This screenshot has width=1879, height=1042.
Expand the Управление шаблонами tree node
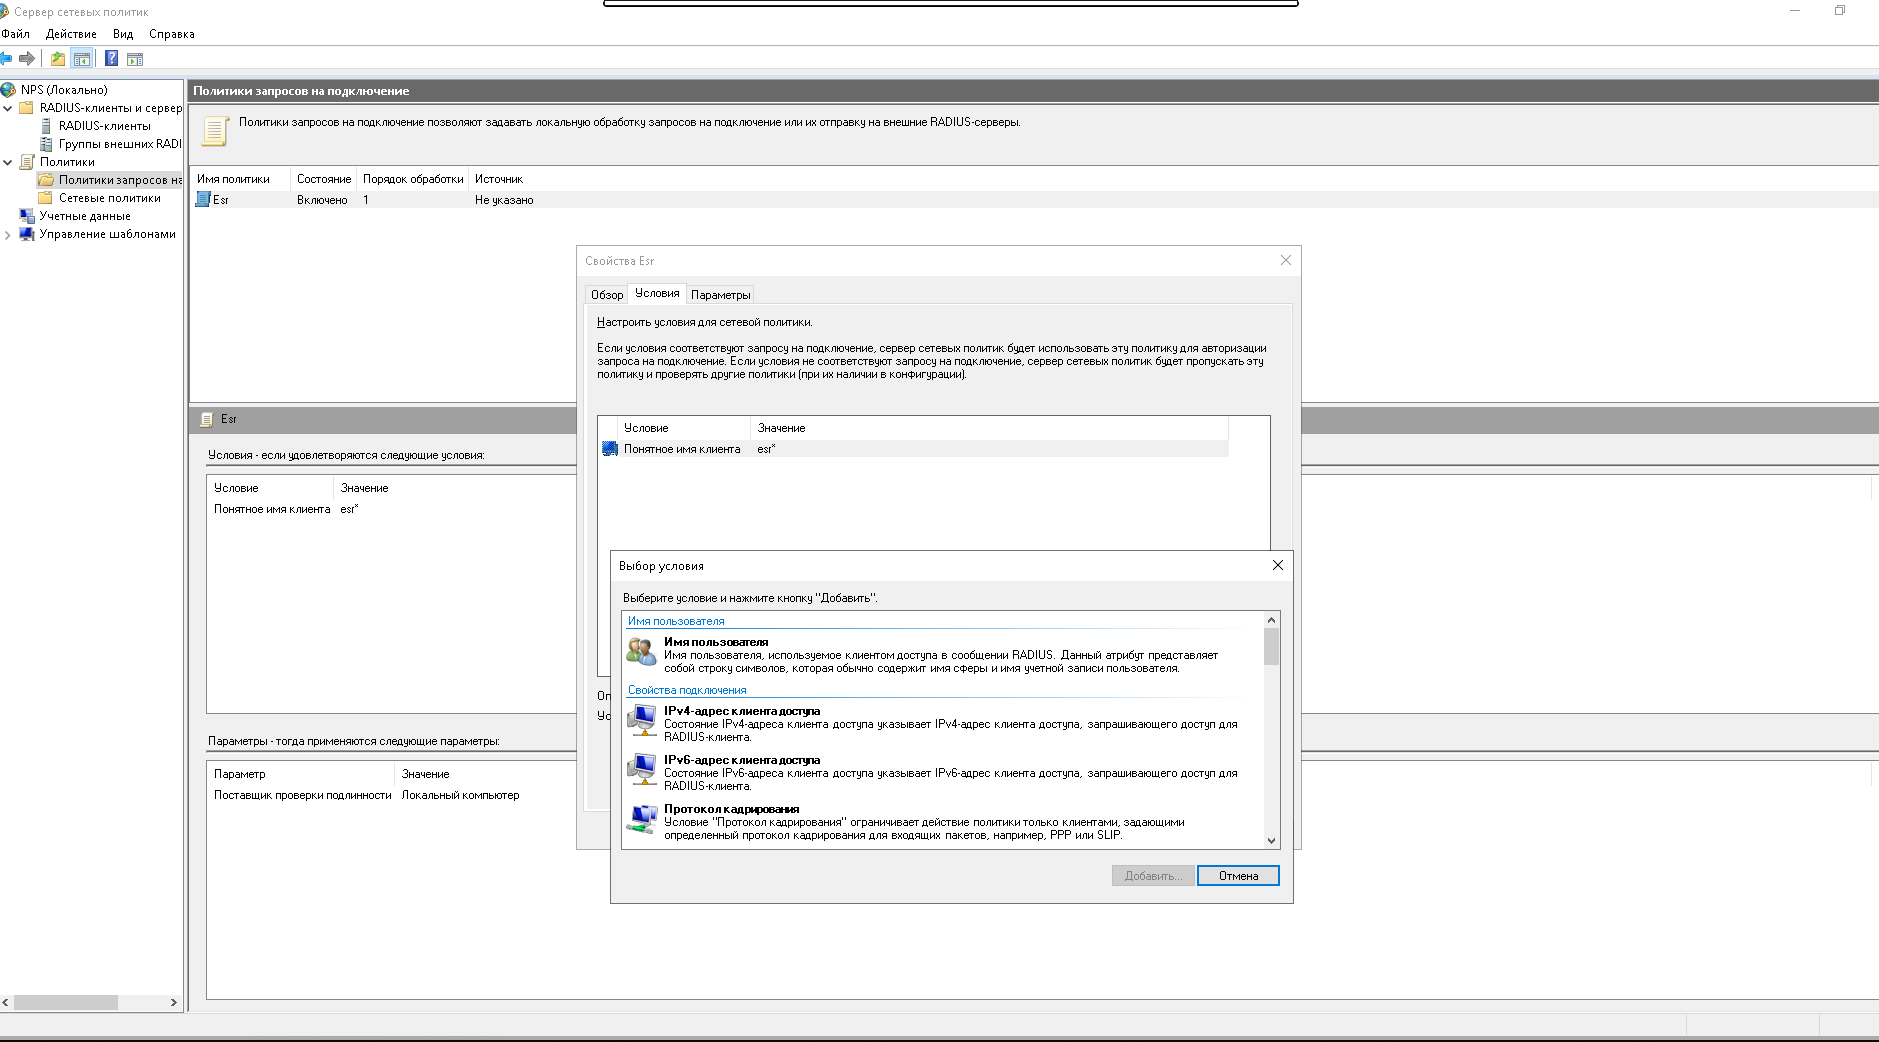pyautogui.click(x=8, y=234)
